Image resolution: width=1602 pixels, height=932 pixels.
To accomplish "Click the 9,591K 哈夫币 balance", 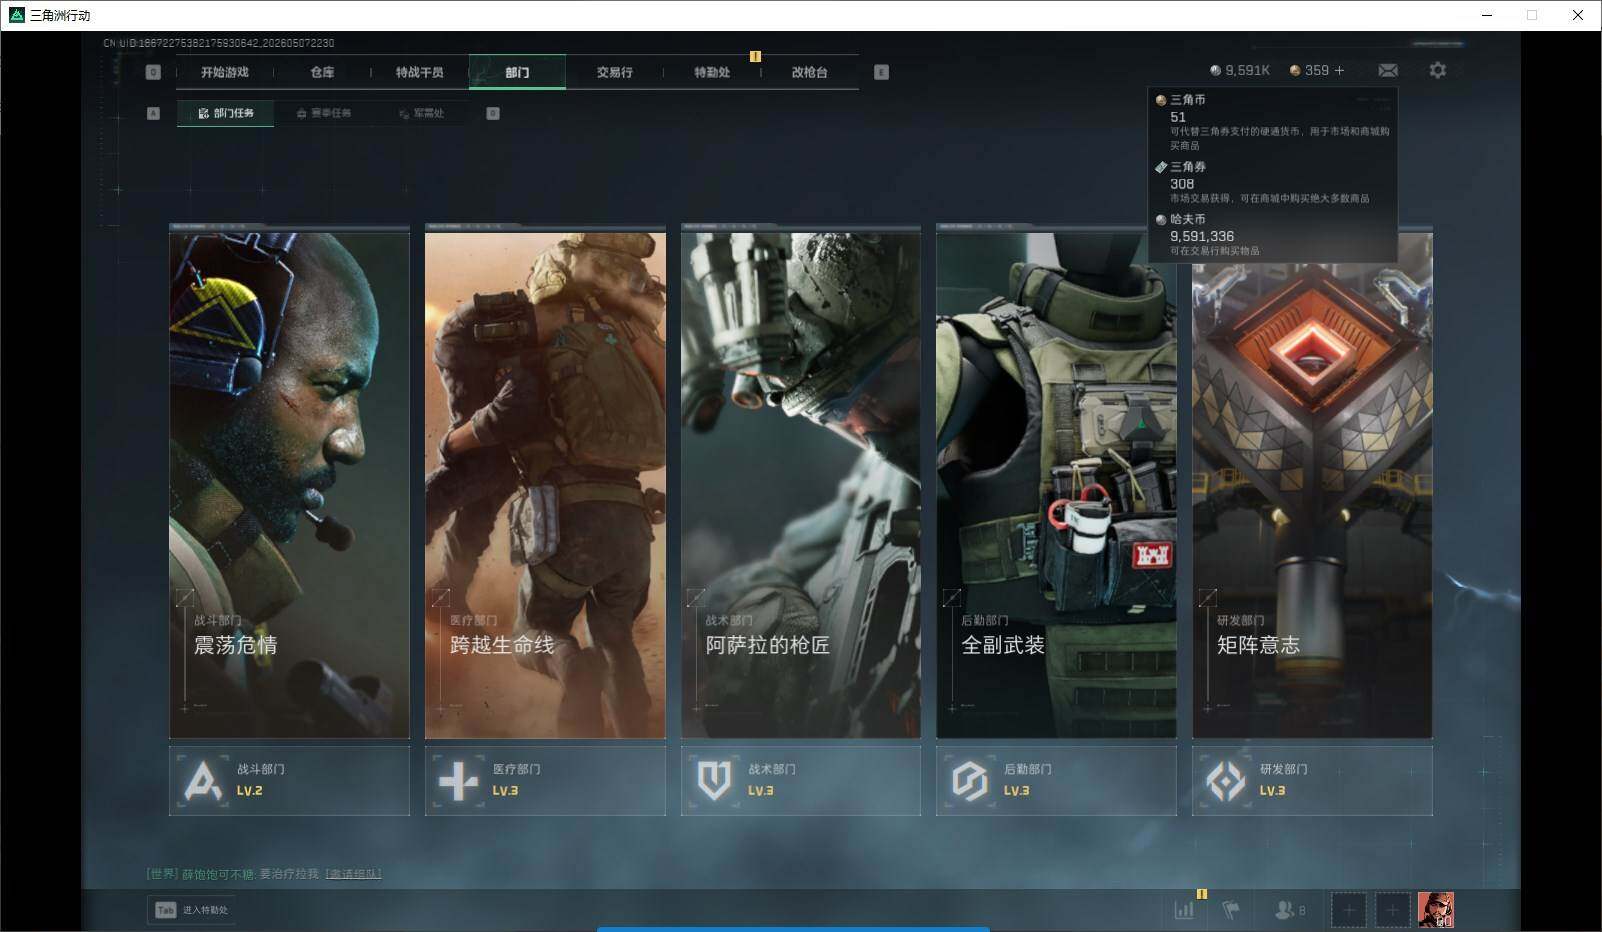I will (x=1240, y=70).
